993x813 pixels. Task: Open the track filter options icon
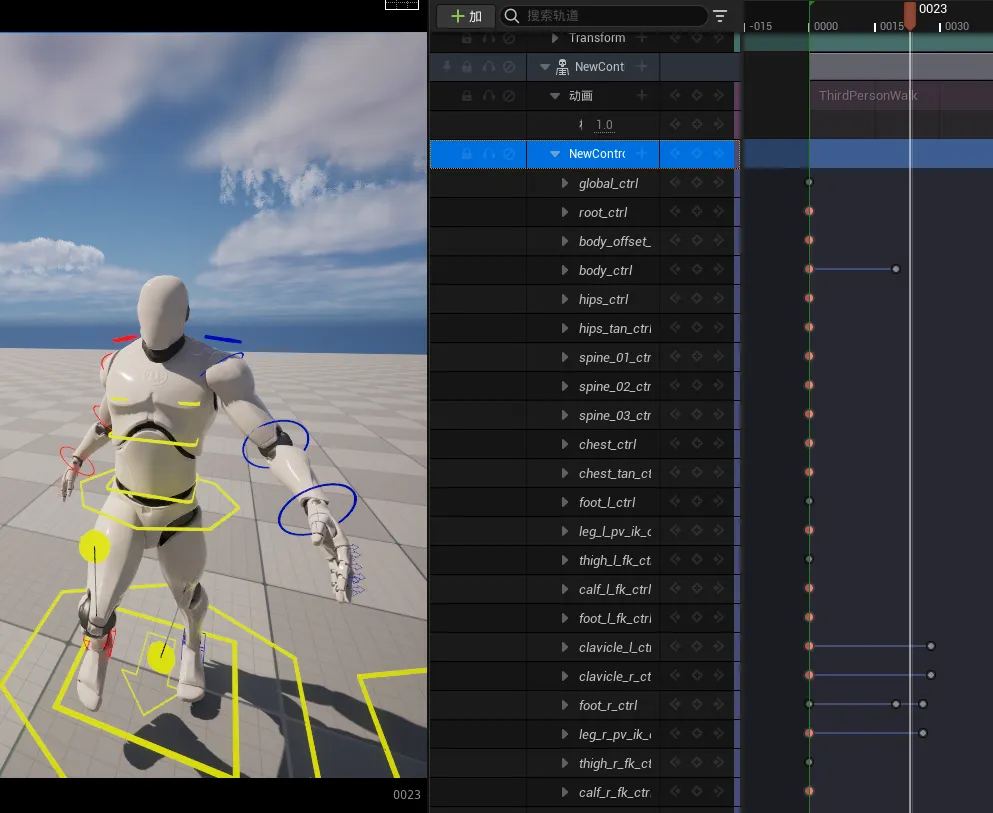coord(720,16)
